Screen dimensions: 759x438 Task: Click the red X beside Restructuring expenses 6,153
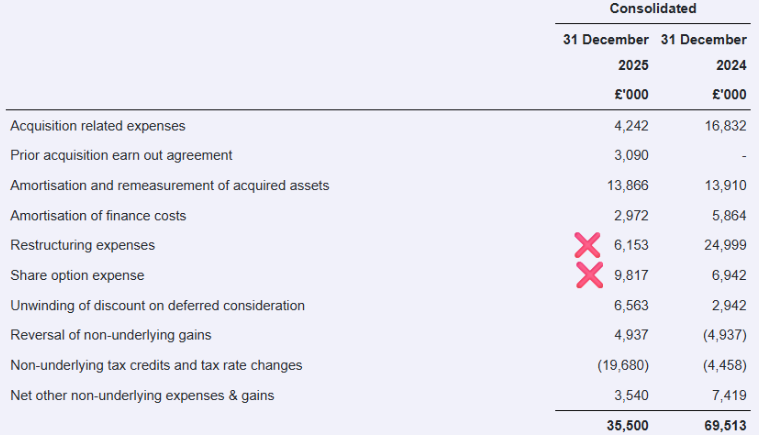coord(588,245)
